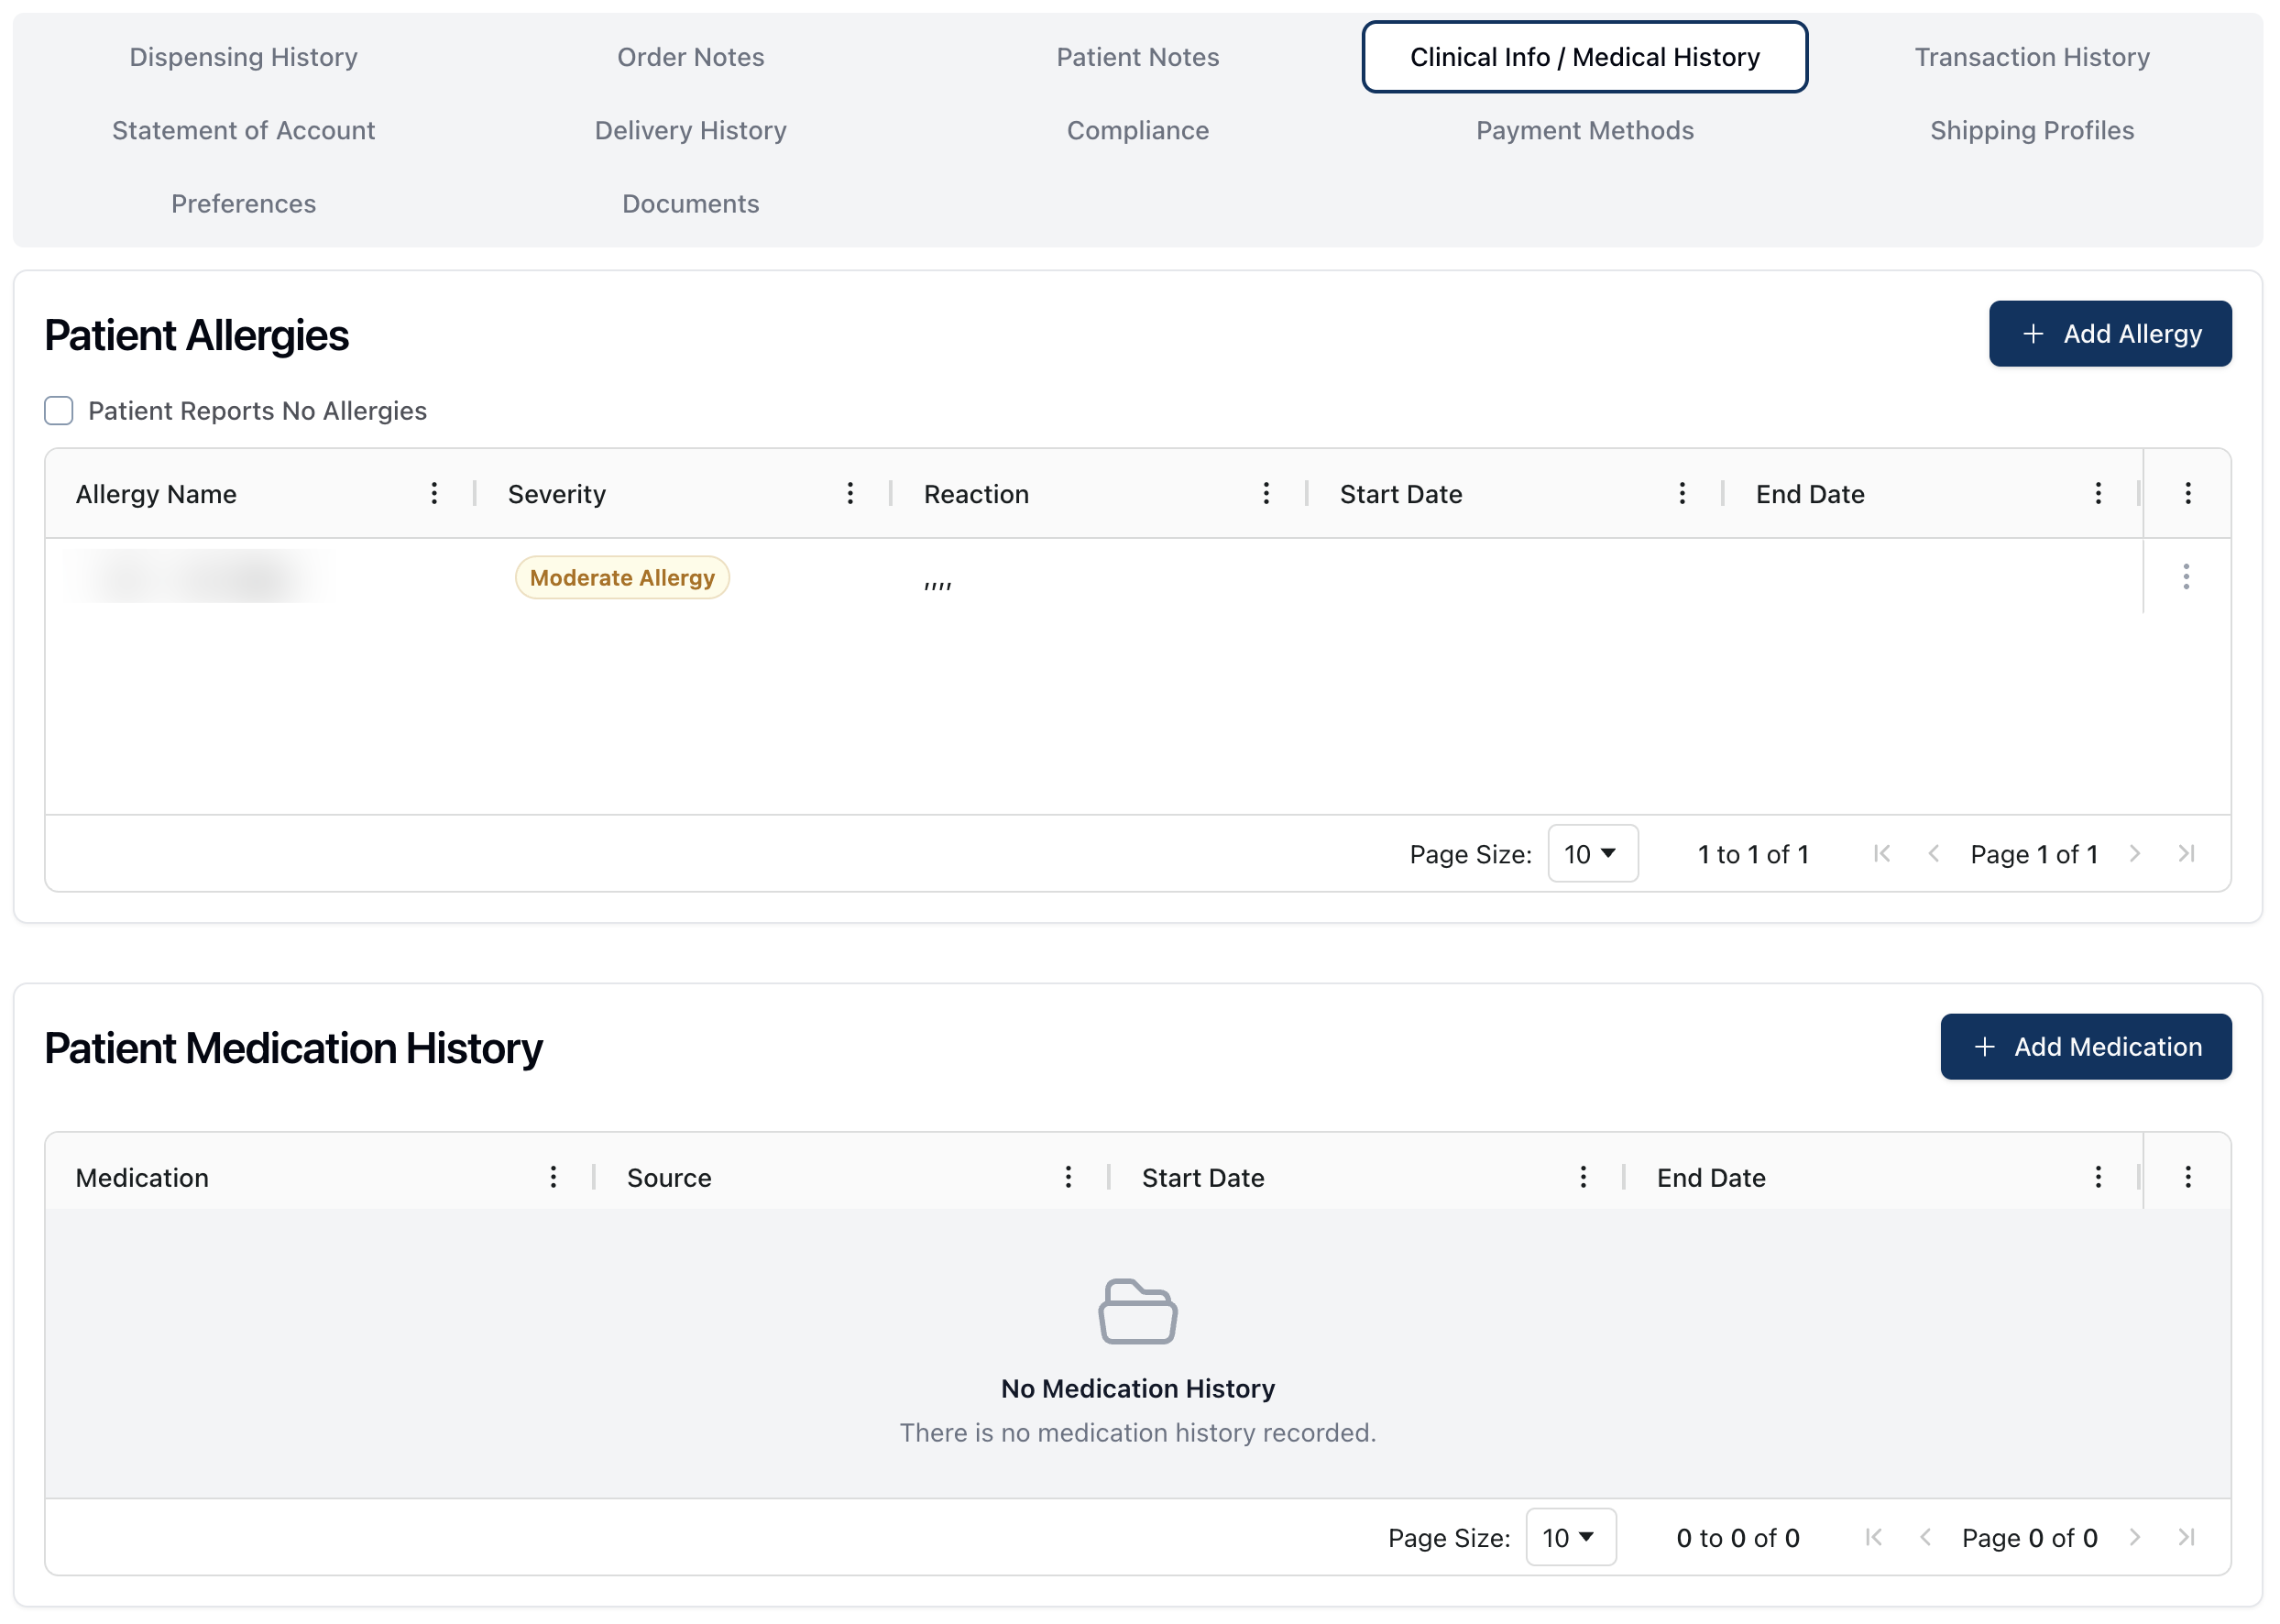Jump to the last page of the allergies table
This screenshot has height=1624, width=2280.
2186,853
